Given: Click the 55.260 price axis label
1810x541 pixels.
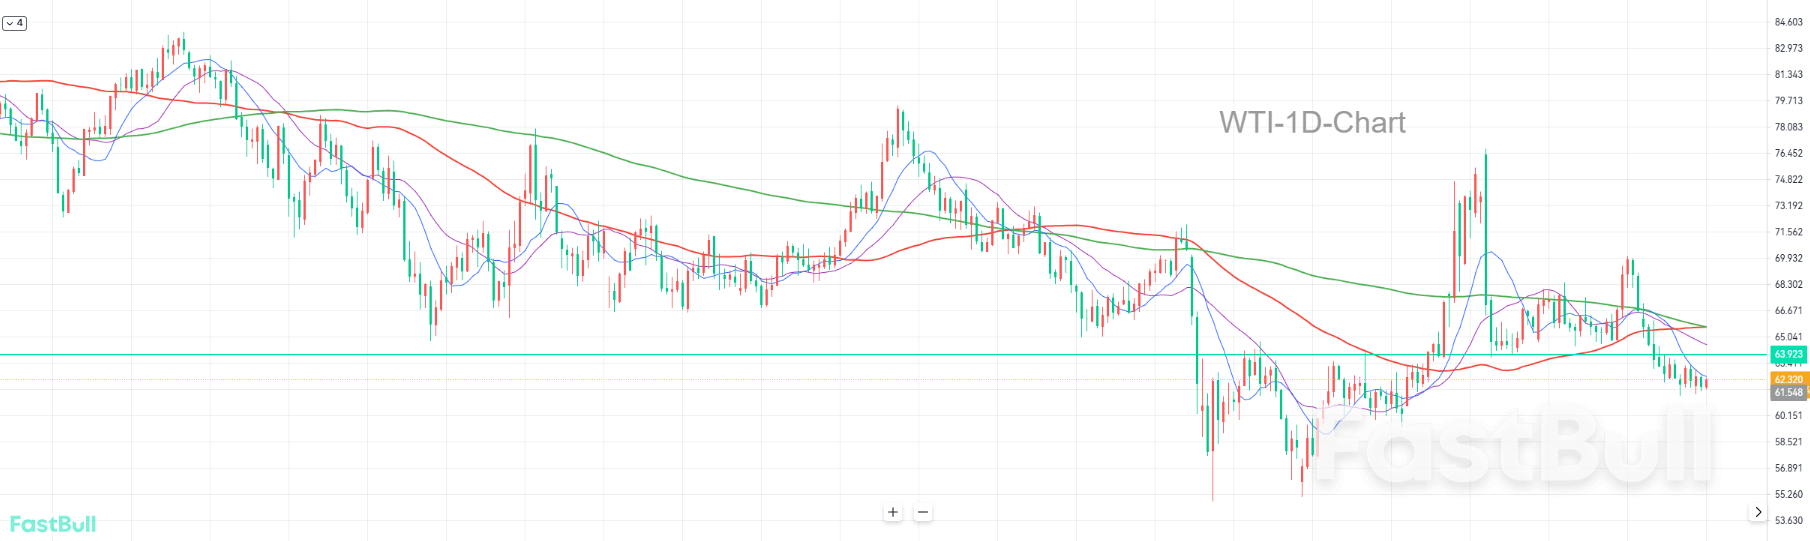Looking at the screenshot, I should pos(1788,494).
